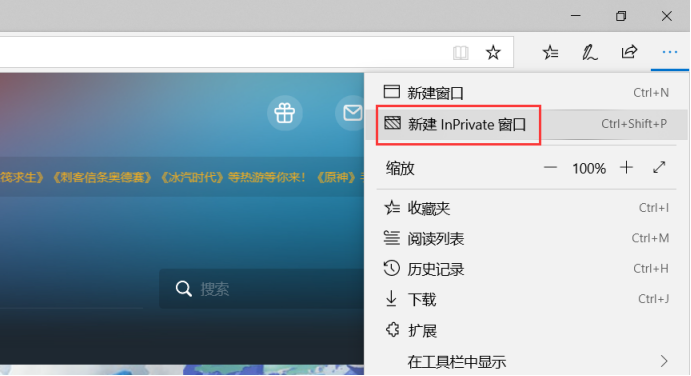This screenshot has height=376, width=691.
Task: Choose 新建 InPrivate 窗口 from menu
Action: (x=527, y=124)
